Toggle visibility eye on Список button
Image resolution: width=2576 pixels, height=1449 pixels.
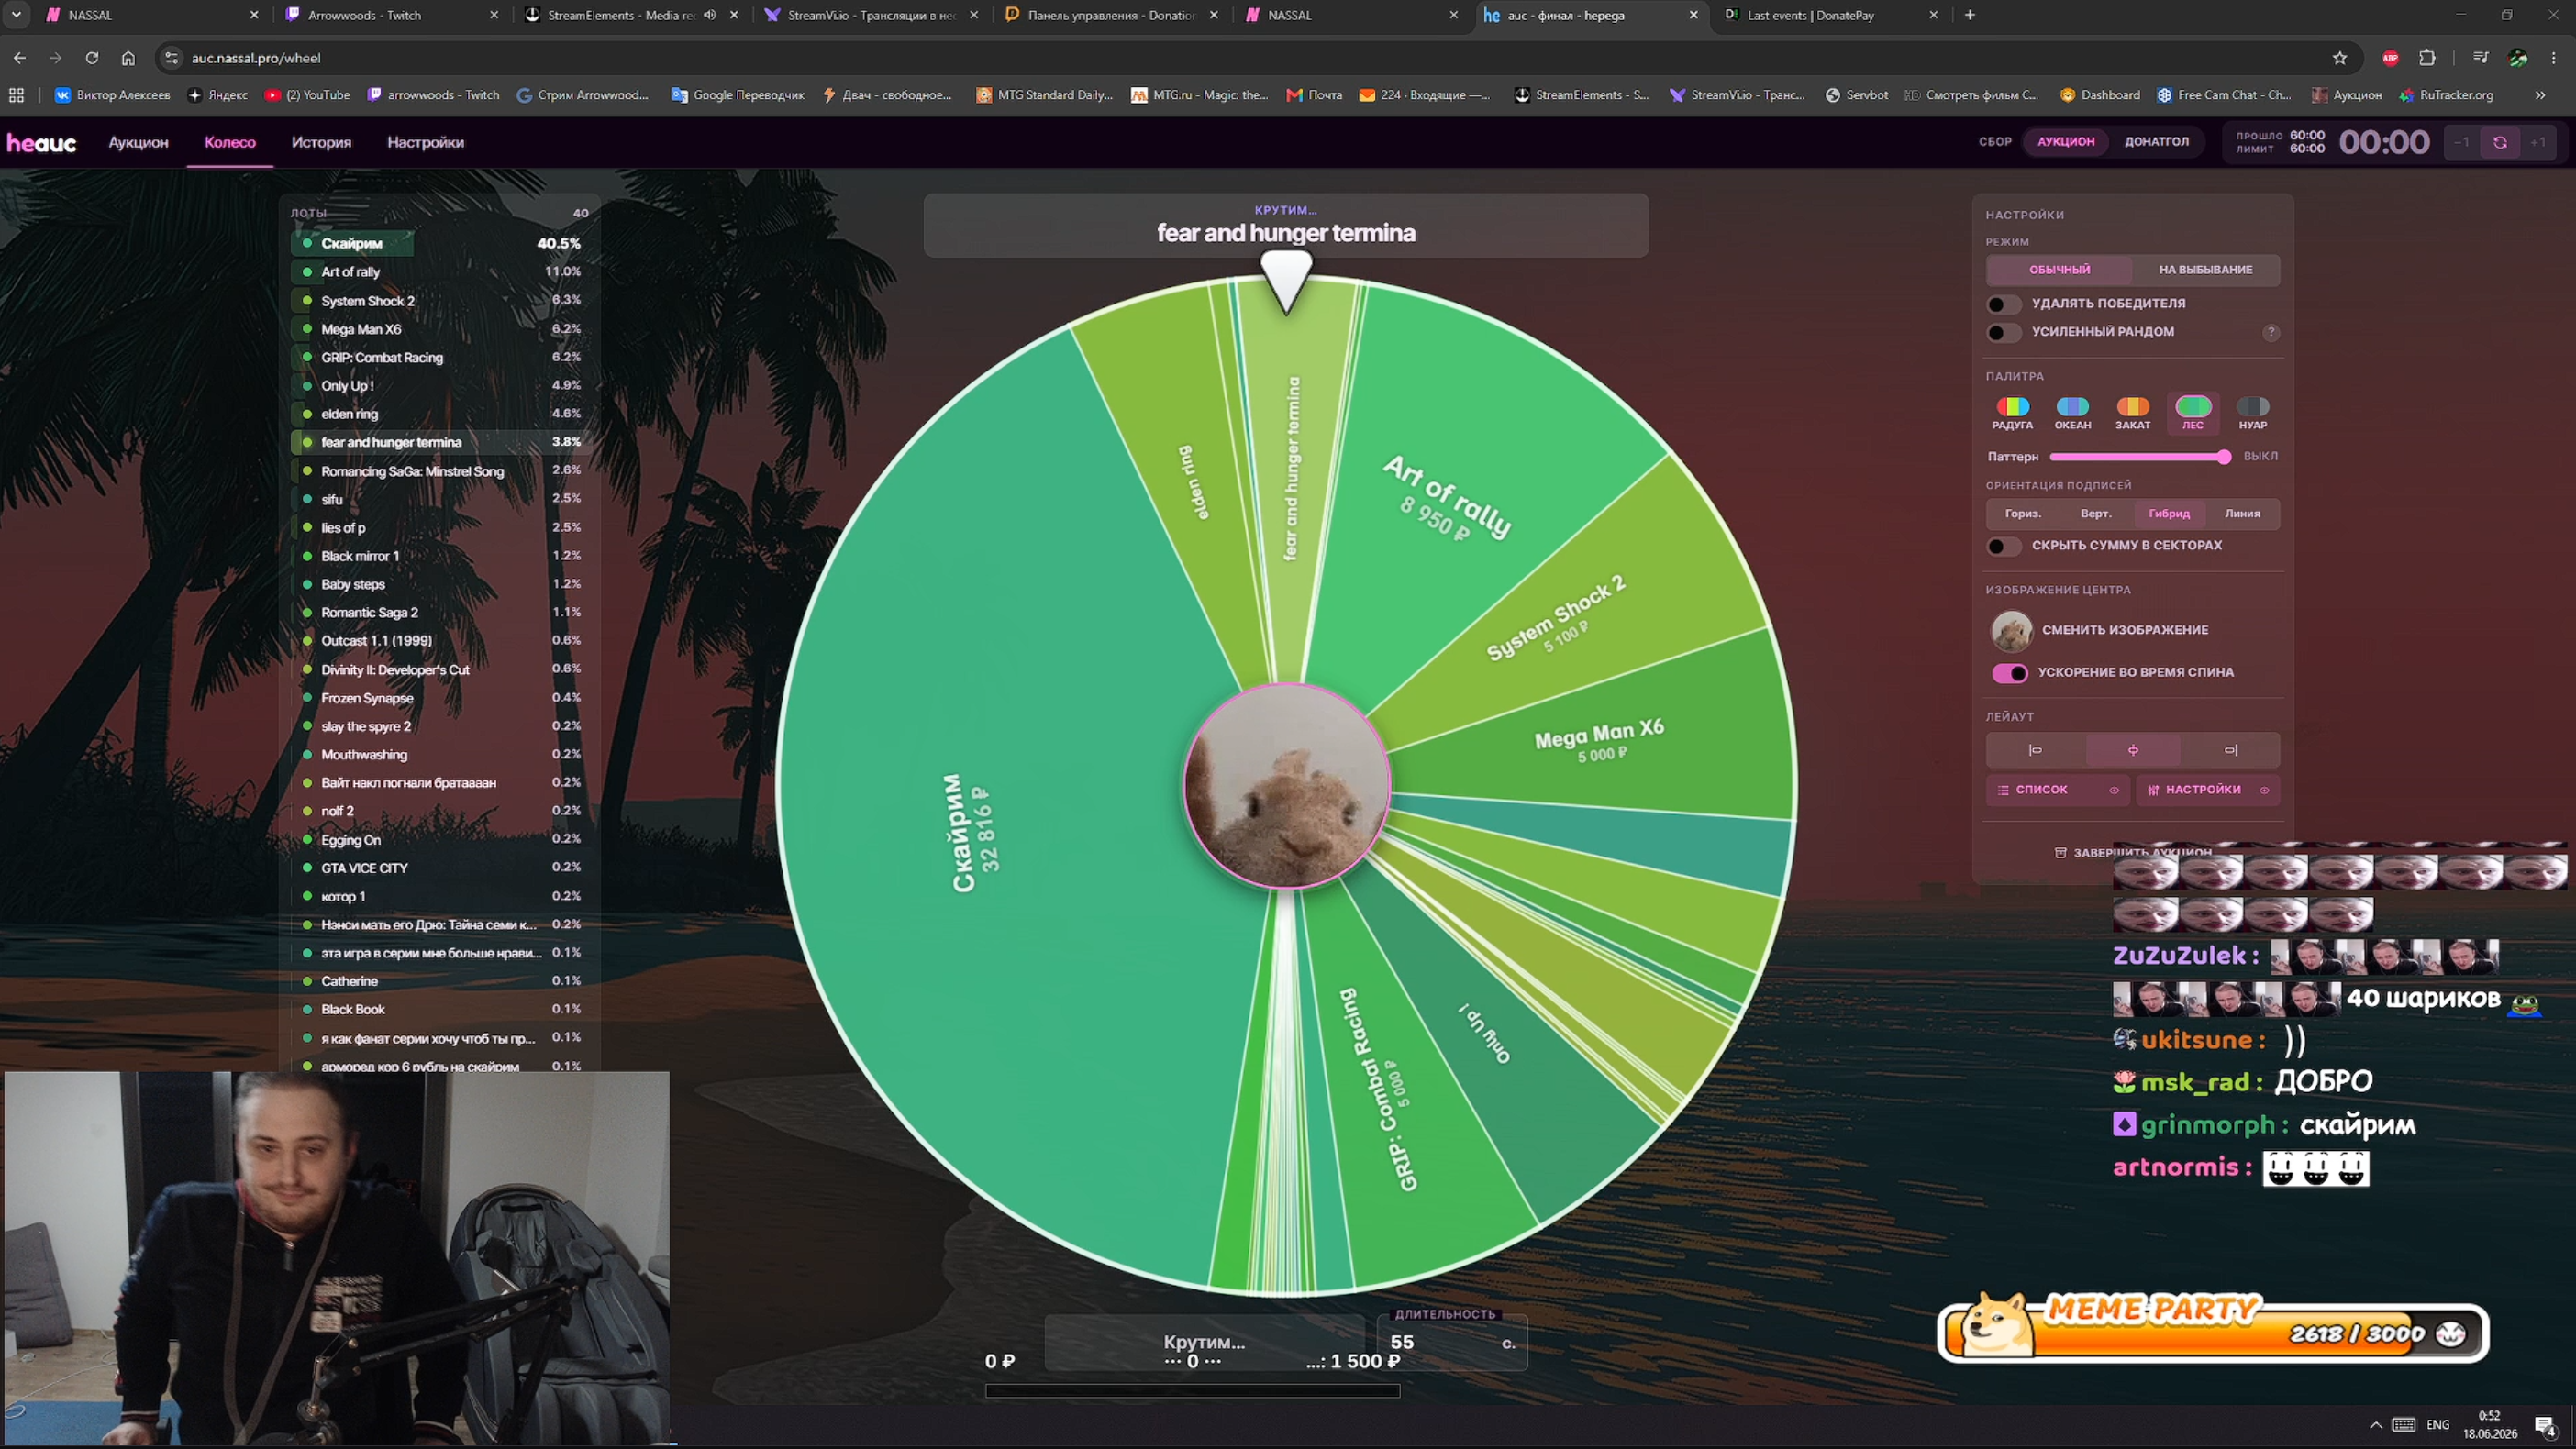pyautogui.click(x=2114, y=790)
